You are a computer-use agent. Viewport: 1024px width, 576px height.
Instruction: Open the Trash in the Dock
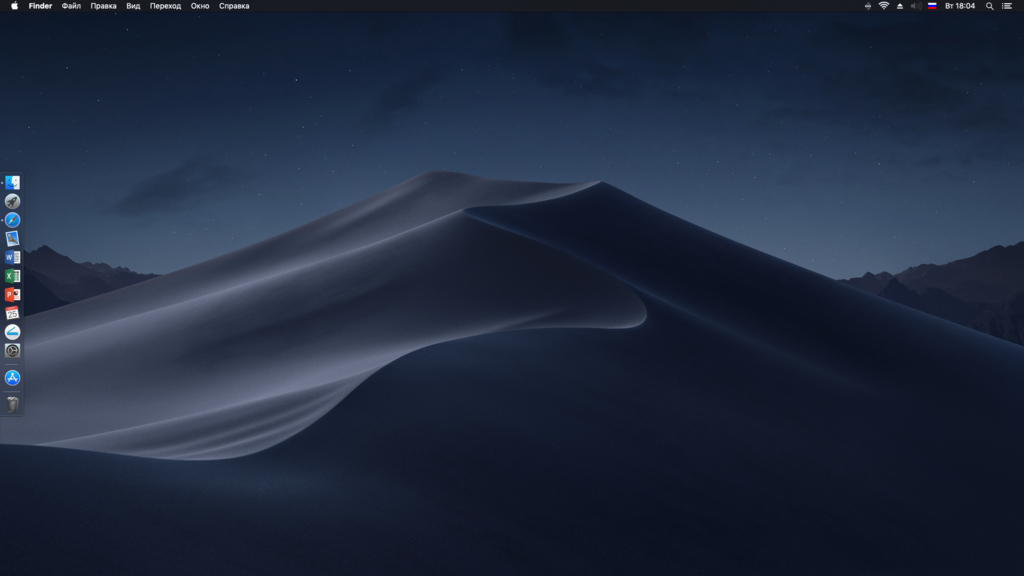point(12,404)
